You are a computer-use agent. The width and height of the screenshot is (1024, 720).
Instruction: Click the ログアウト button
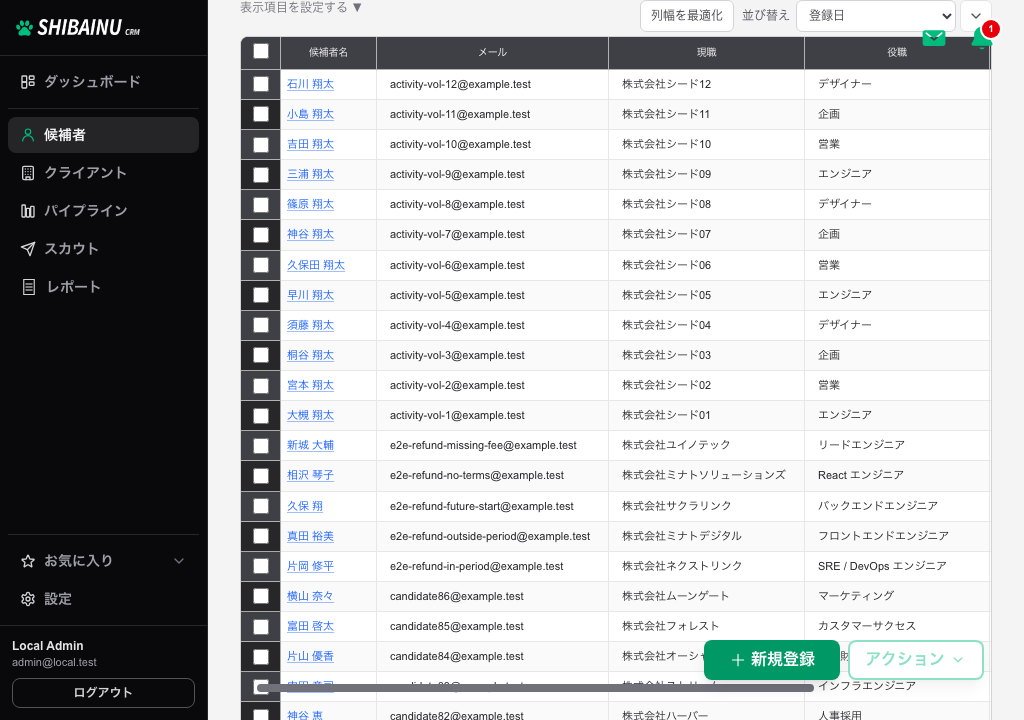103,693
